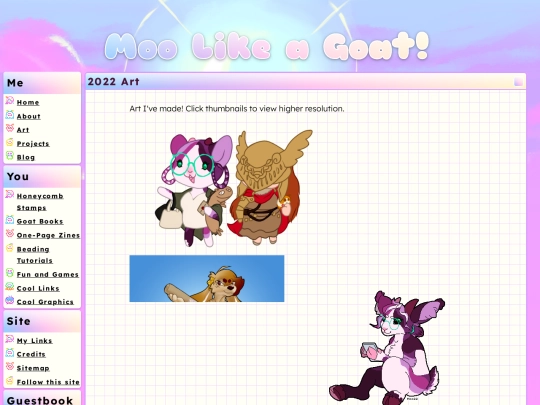Viewport: 540px width, 405px height.
Task: Click the Me section header
Action: pyautogui.click(x=42, y=83)
